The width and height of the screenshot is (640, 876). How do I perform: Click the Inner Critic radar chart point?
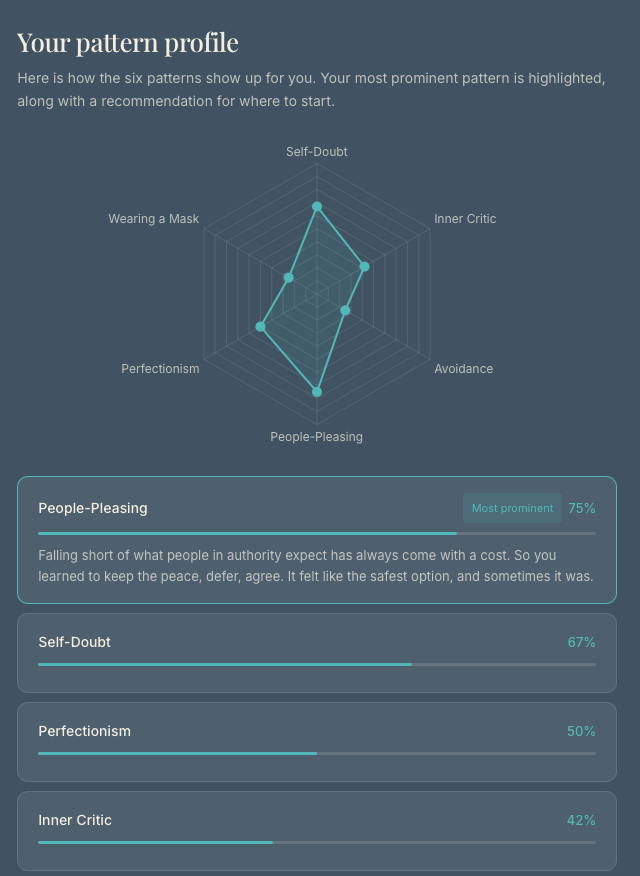click(x=364, y=266)
